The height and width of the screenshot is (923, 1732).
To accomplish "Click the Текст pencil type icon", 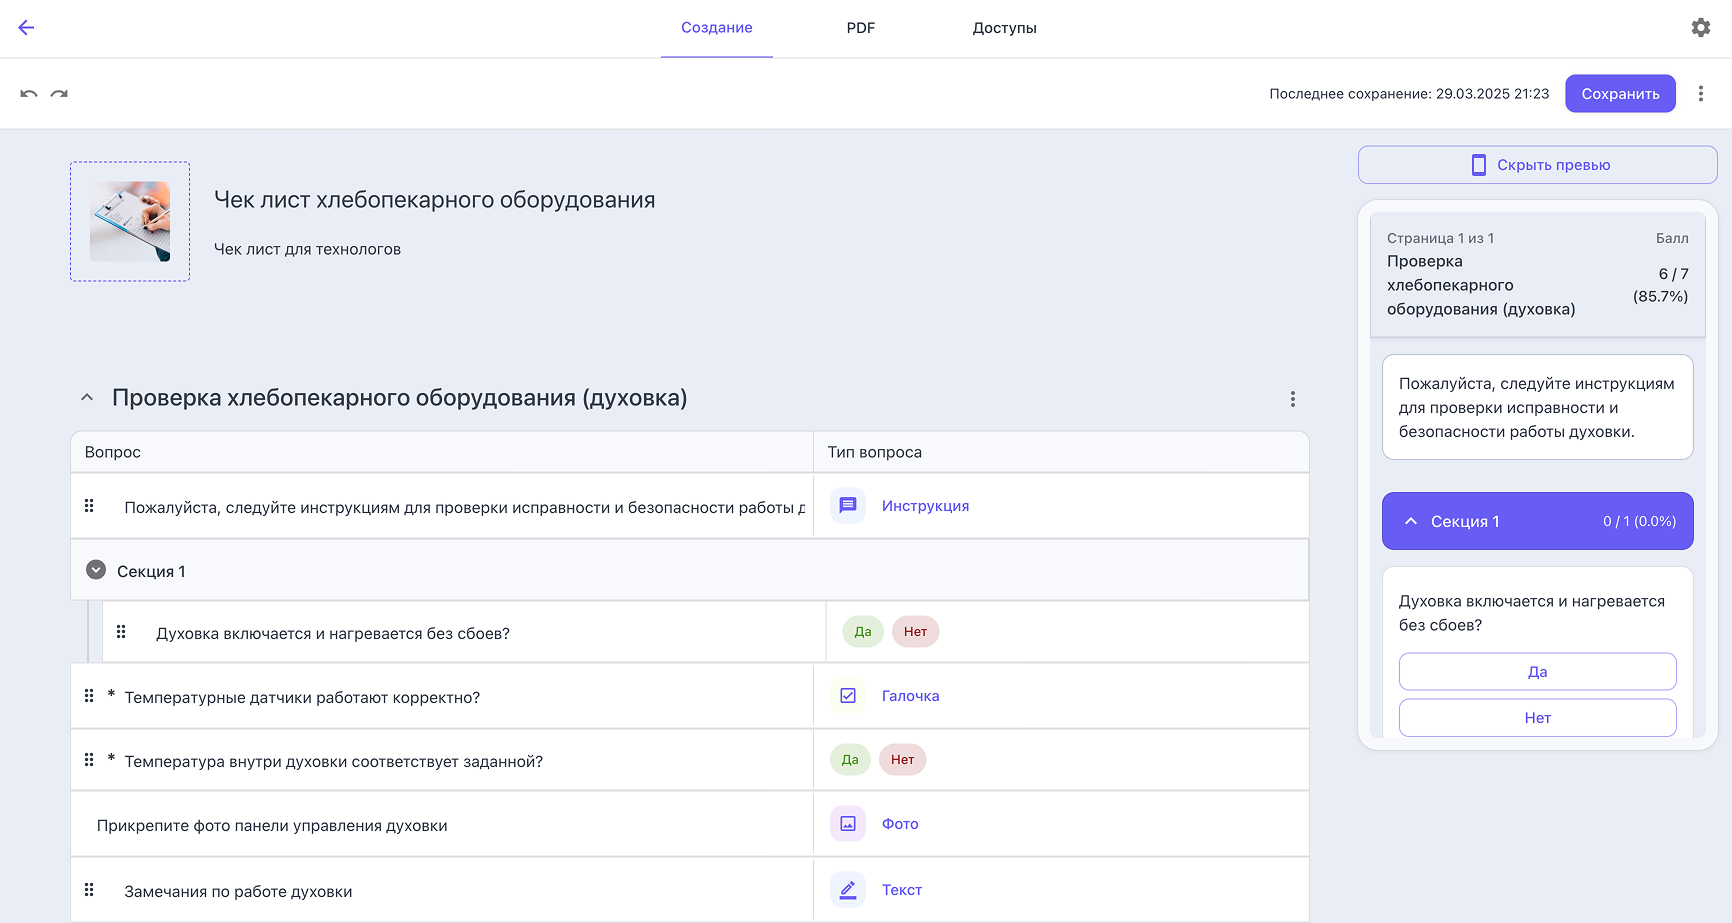I will (848, 889).
